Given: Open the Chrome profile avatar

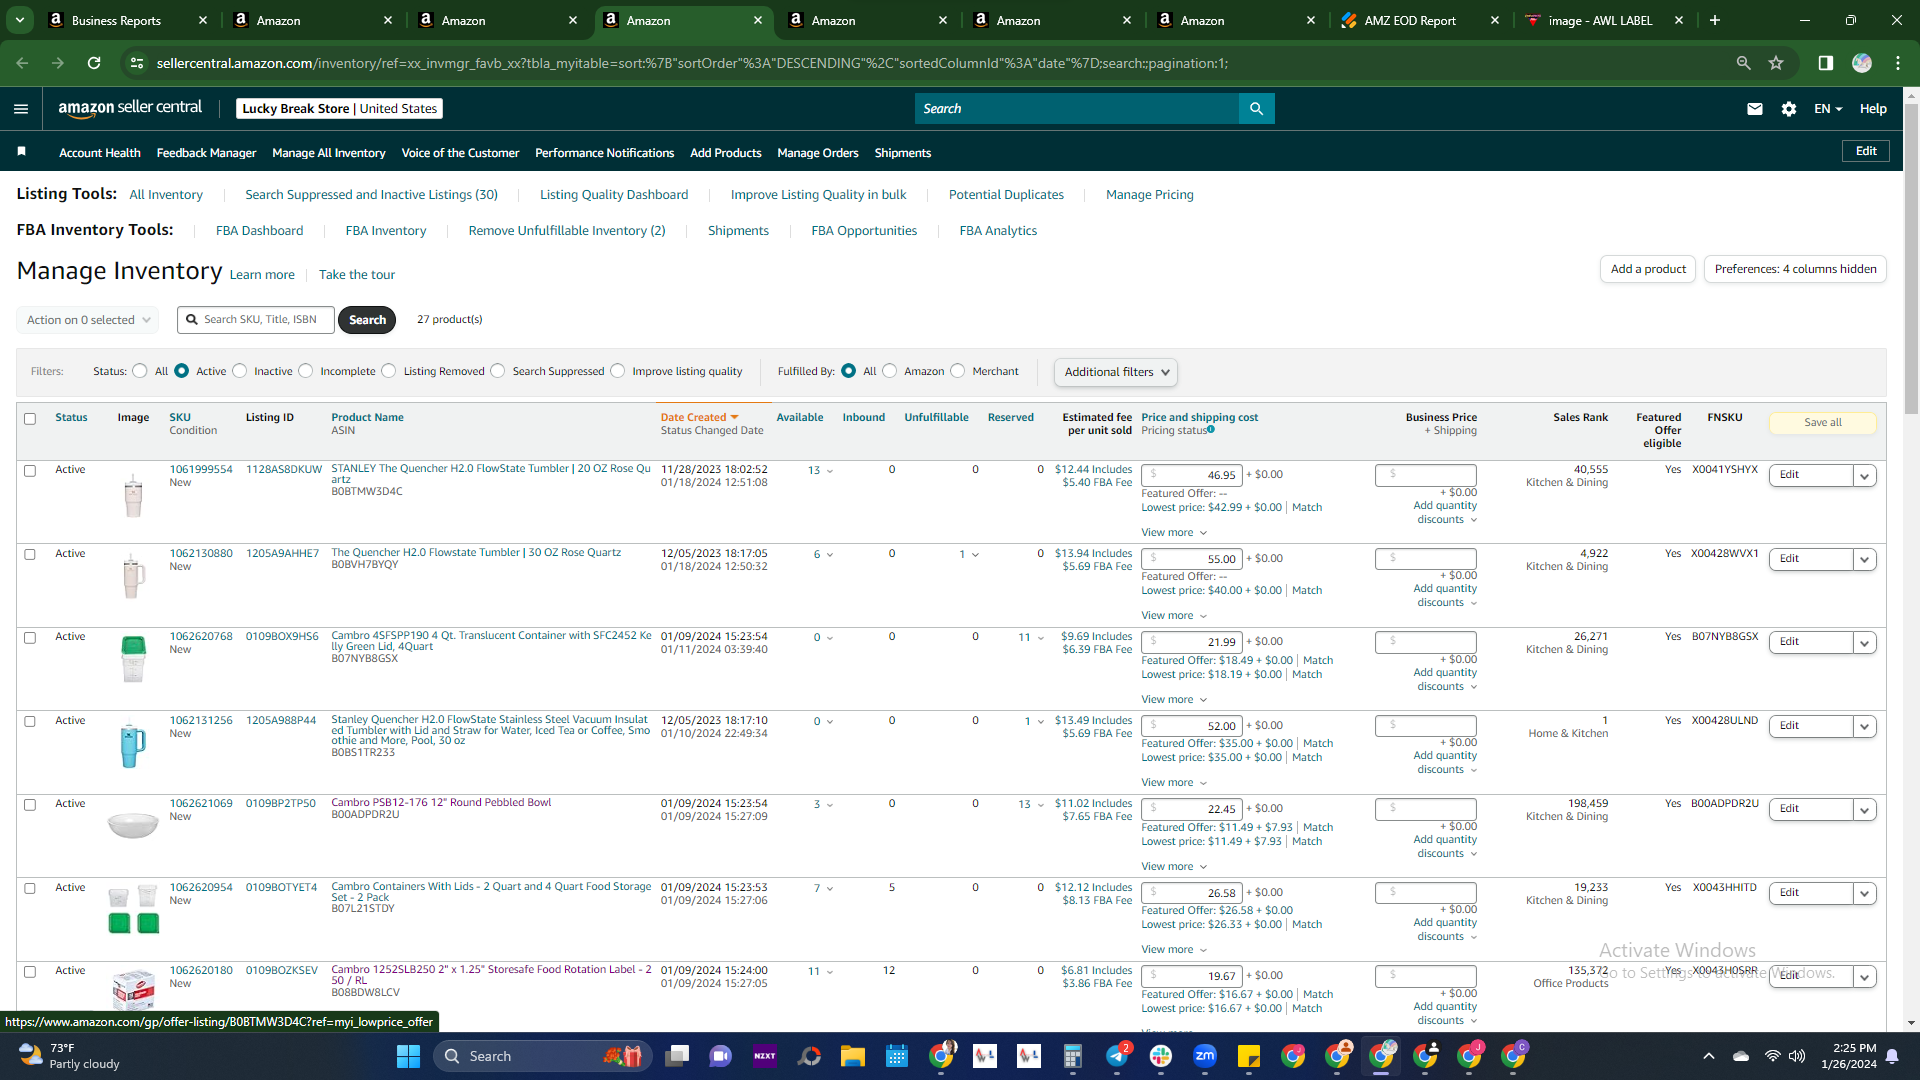Looking at the screenshot, I should point(1862,63).
